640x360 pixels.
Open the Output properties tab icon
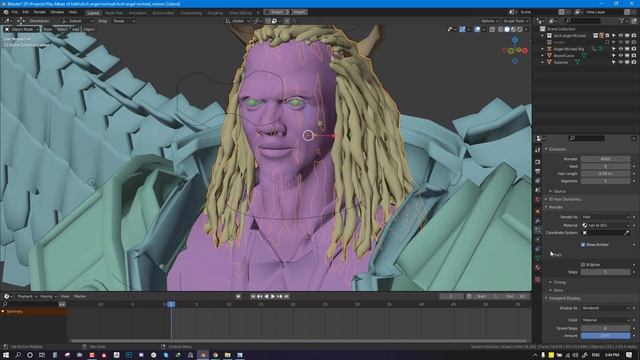pos(538,171)
